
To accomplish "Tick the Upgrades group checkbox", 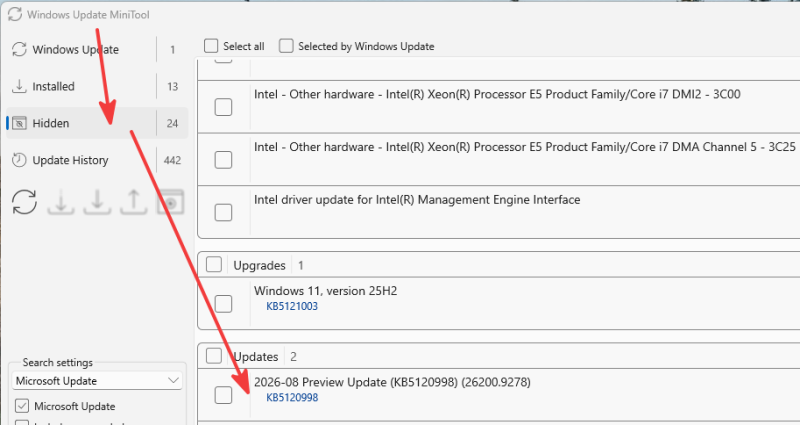I will tap(214, 264).
